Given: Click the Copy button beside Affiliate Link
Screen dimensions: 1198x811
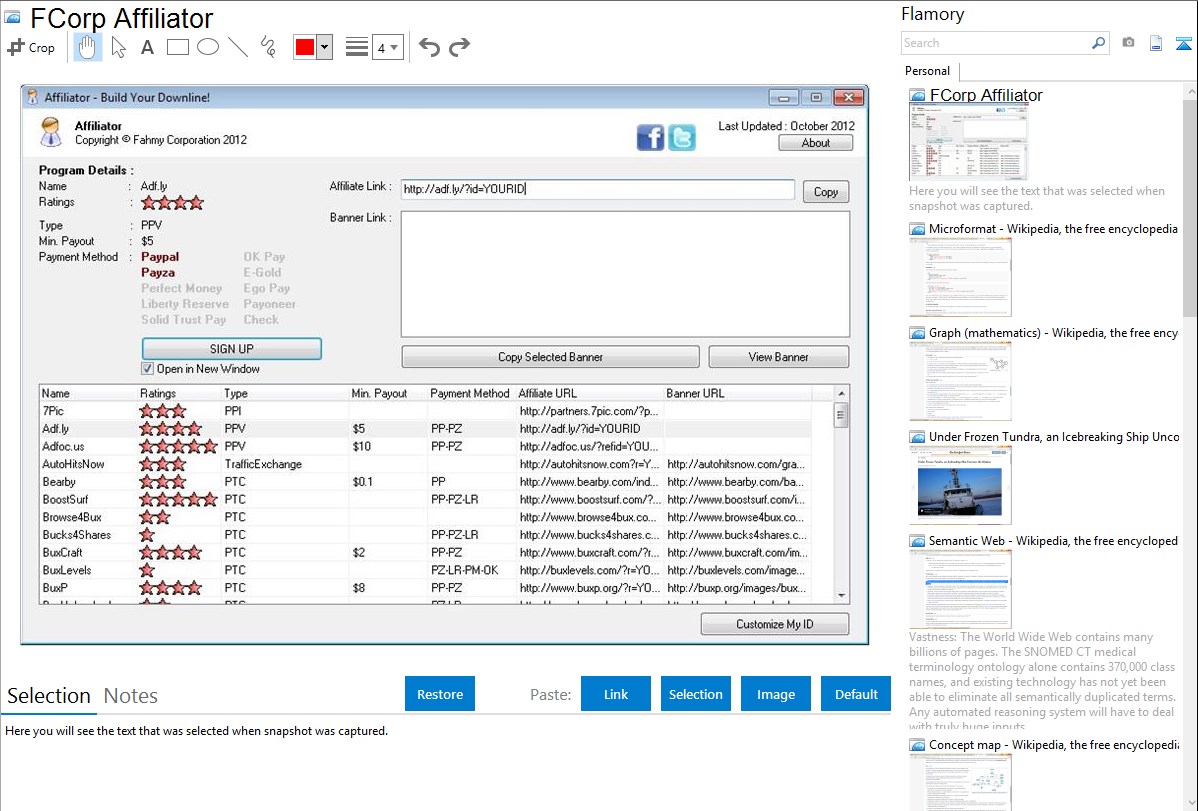Looking at the screenshot, I should 826,191.
